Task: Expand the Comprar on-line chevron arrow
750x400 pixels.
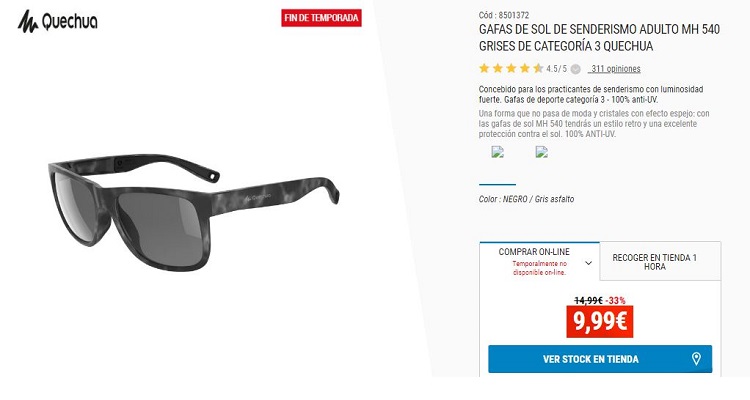Action: (x=589, y=263)
